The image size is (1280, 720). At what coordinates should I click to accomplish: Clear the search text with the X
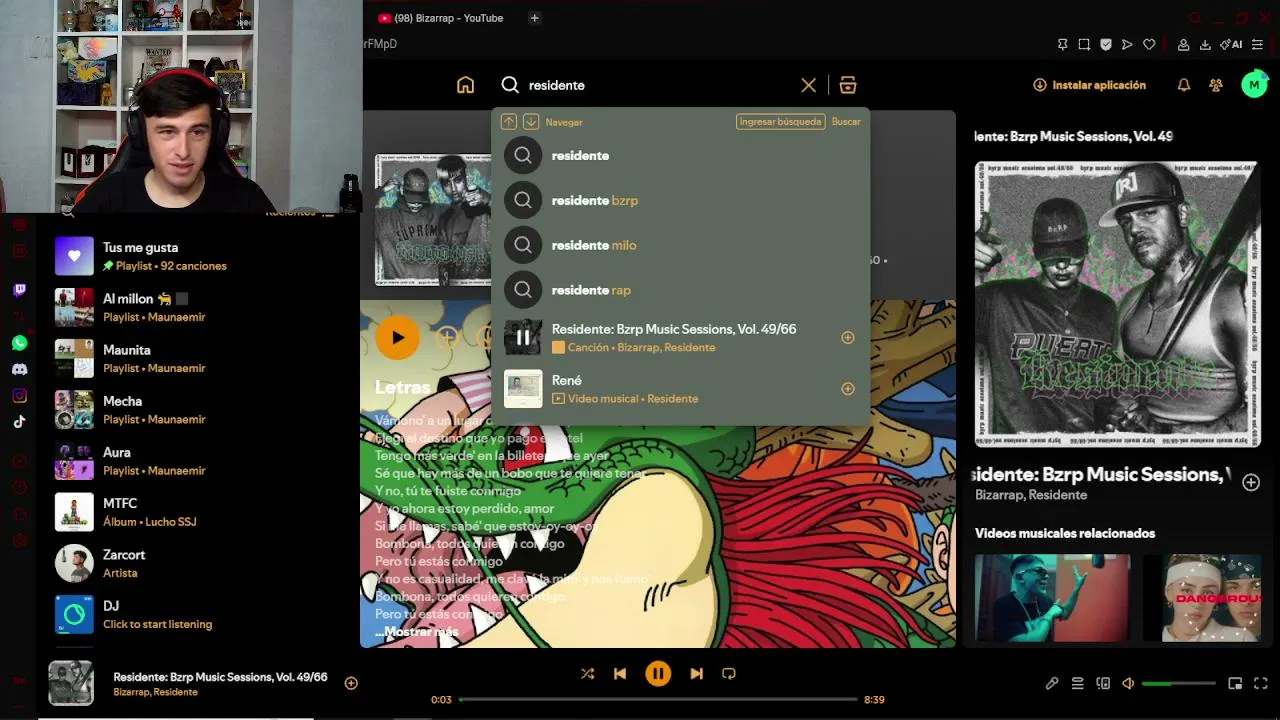(808, 85)
